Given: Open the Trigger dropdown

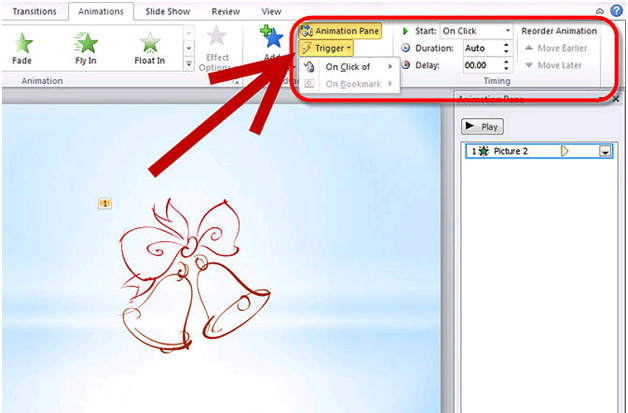Looking at the screenshot, I should [x=326, y=48].
